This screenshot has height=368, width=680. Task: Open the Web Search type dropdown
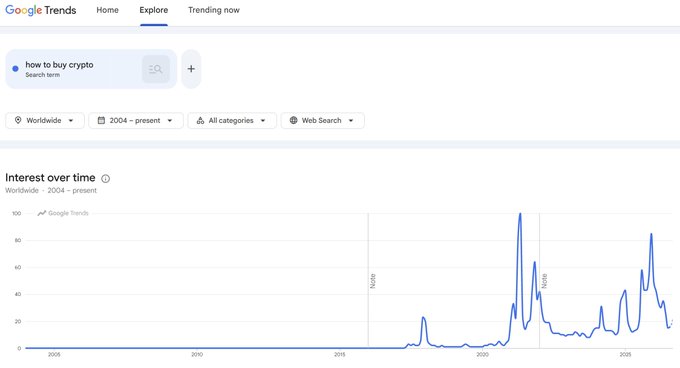(322, 120)
